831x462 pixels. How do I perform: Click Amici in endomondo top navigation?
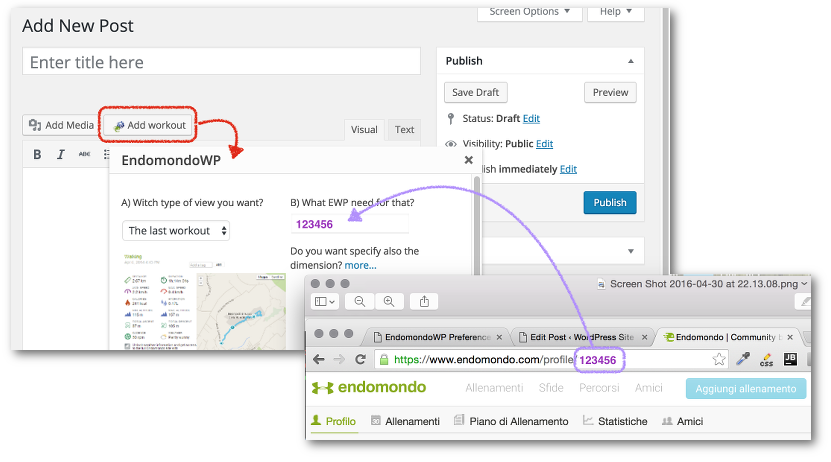[649, 388]
